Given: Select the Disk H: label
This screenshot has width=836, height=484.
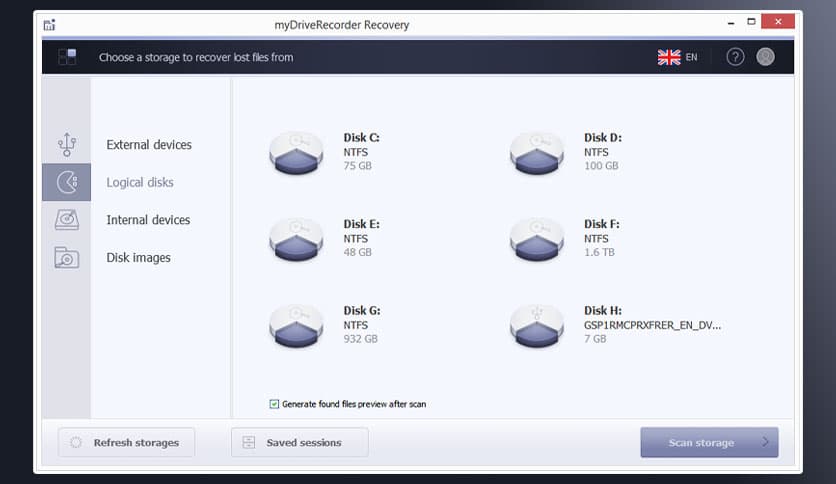Looking at the screenshot, I should coord(603,310).
